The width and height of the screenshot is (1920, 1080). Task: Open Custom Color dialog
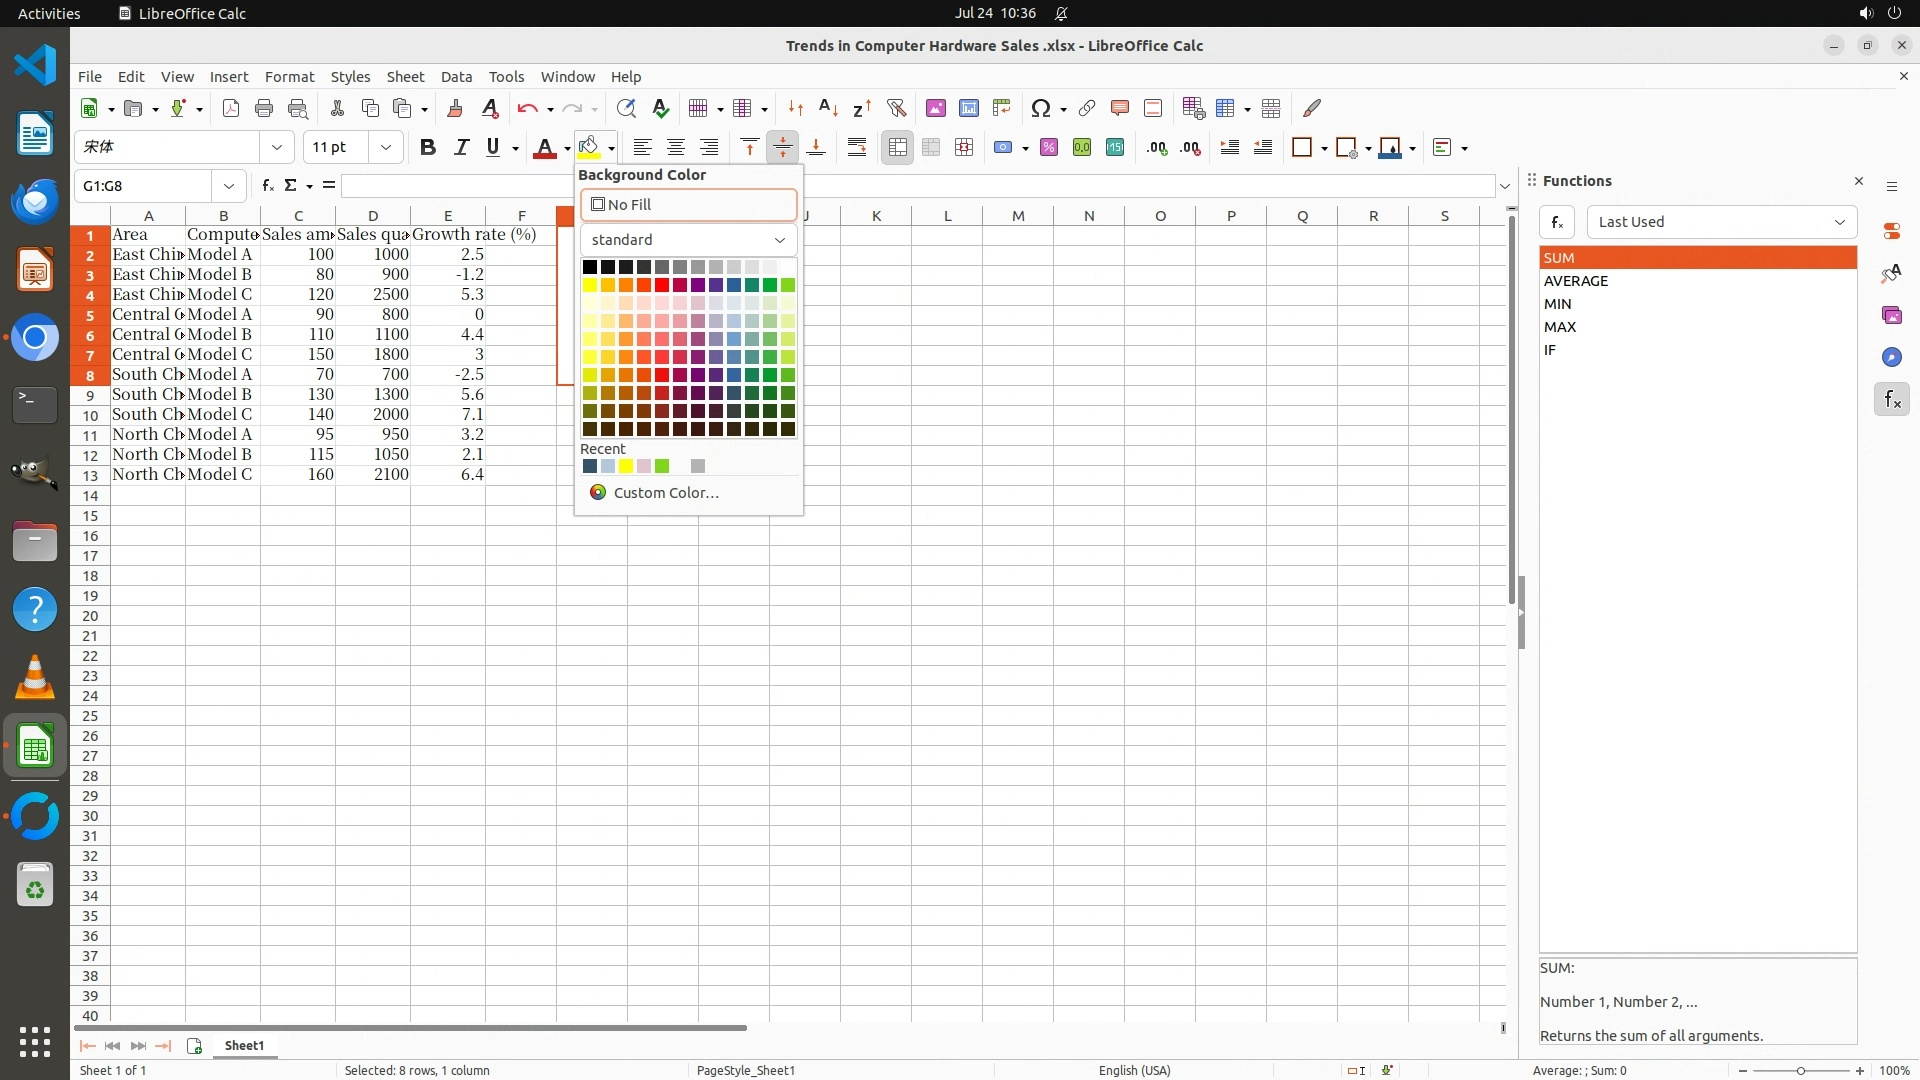[x=665, y=493]
